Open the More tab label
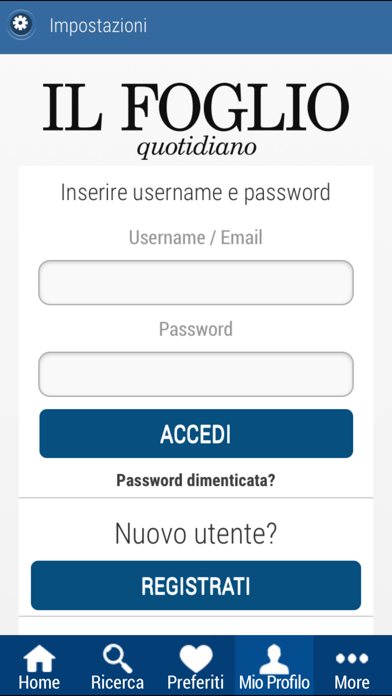392x696 pixels. point(352,682)
